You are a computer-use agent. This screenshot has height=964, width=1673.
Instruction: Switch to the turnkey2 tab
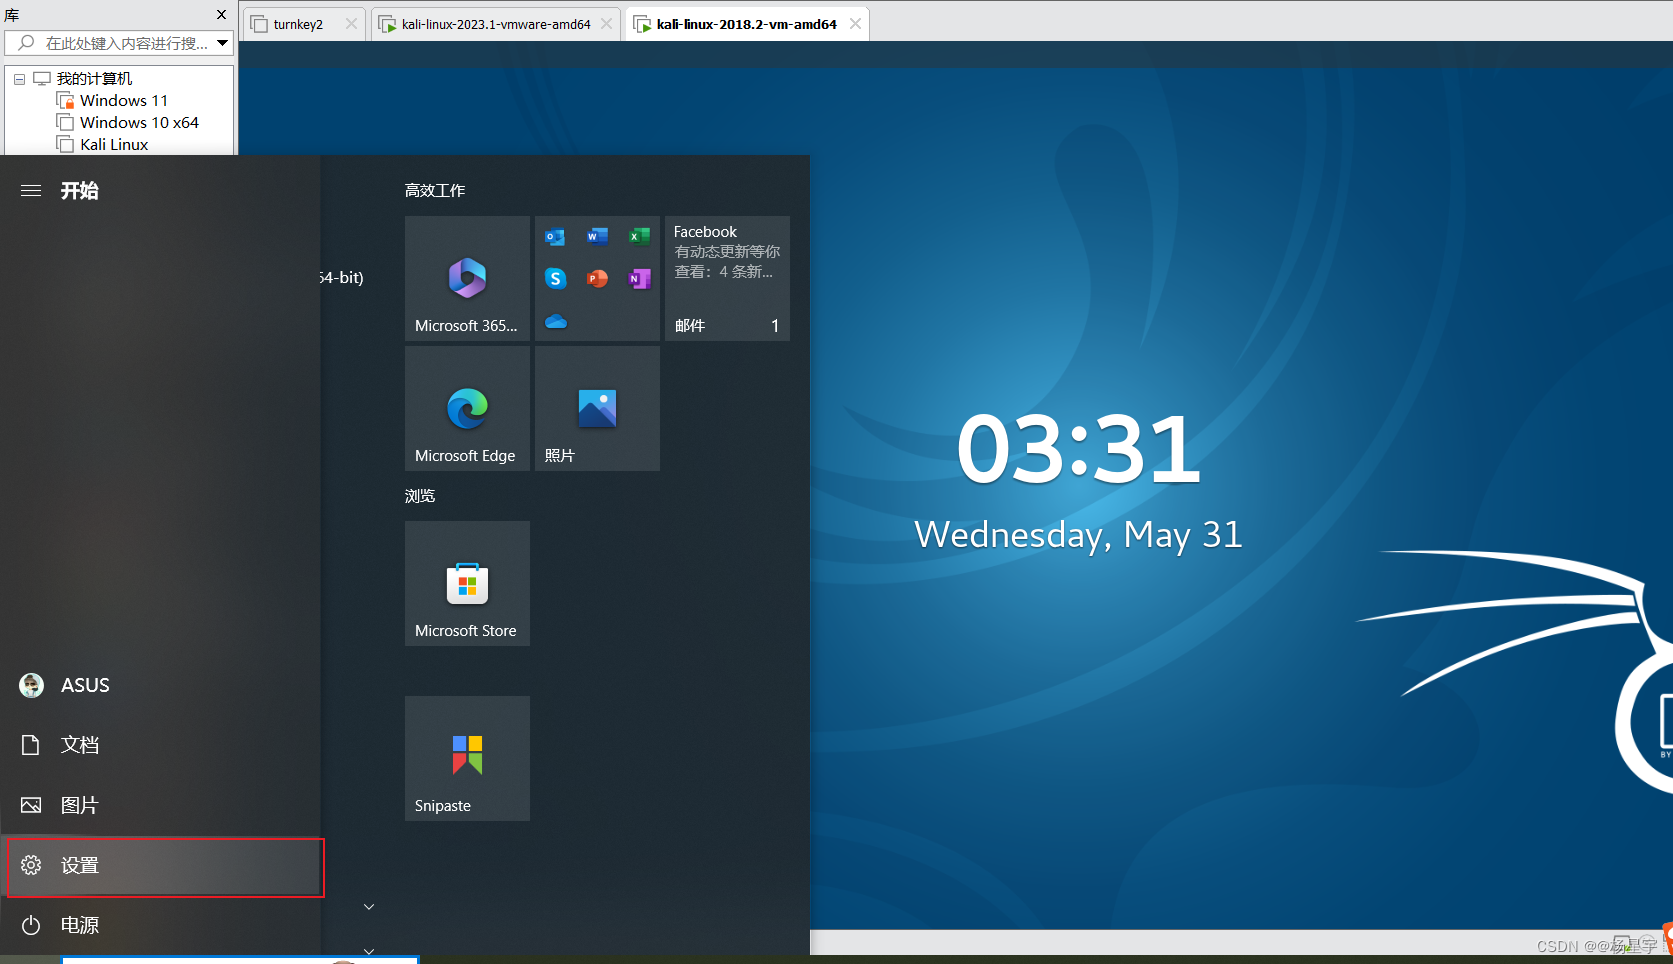click(298, 23)
